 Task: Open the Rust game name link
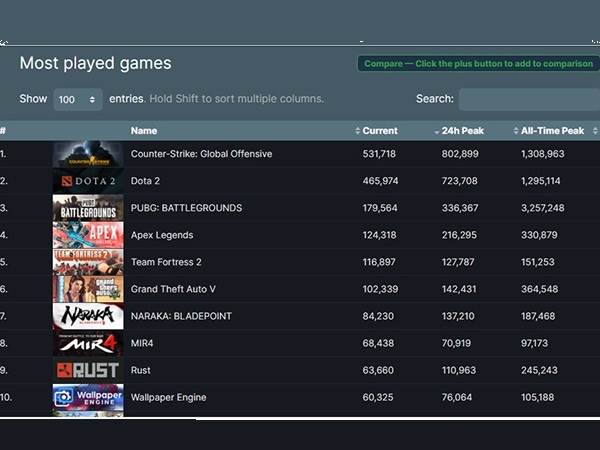coord(142,370)
